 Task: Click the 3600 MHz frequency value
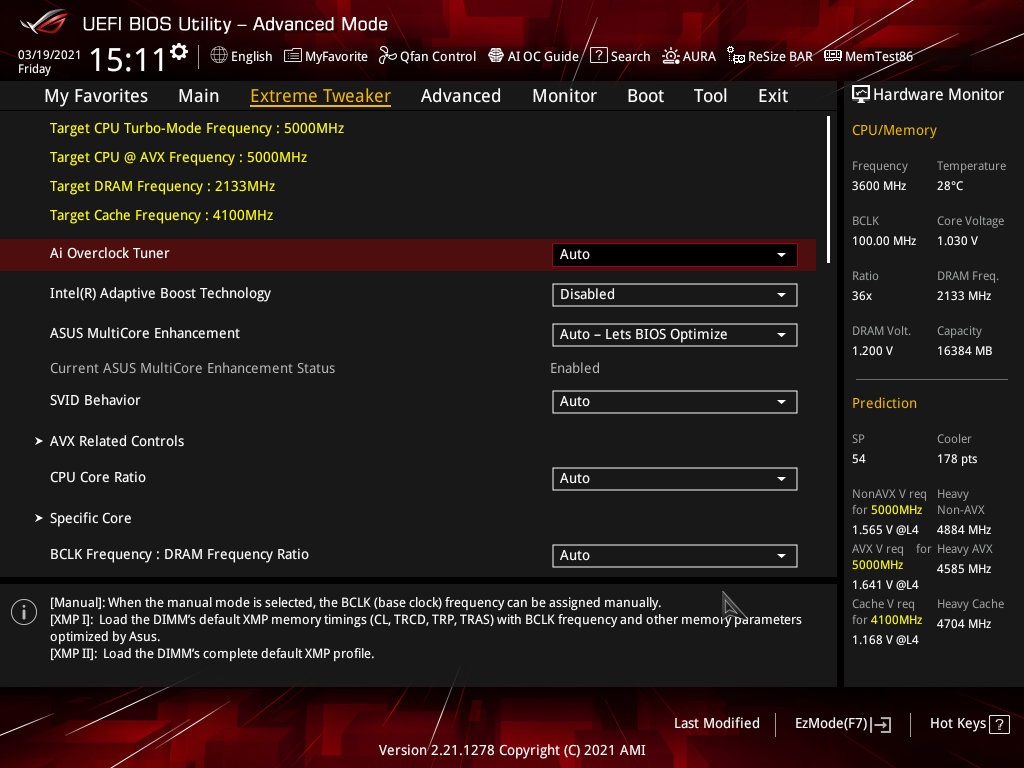(x=878, y=186)
